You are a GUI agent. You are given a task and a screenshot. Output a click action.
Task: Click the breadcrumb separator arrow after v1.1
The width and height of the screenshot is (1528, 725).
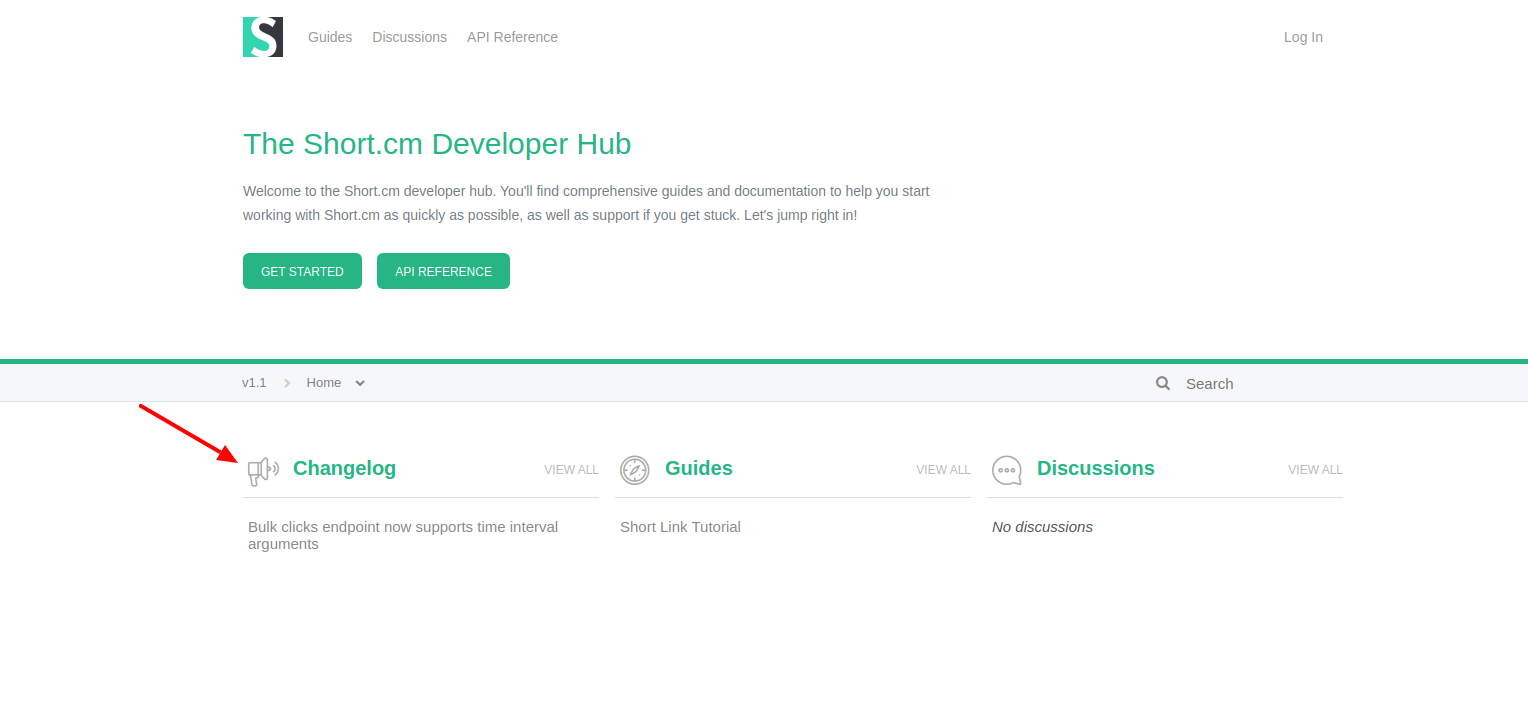point(286,382)
